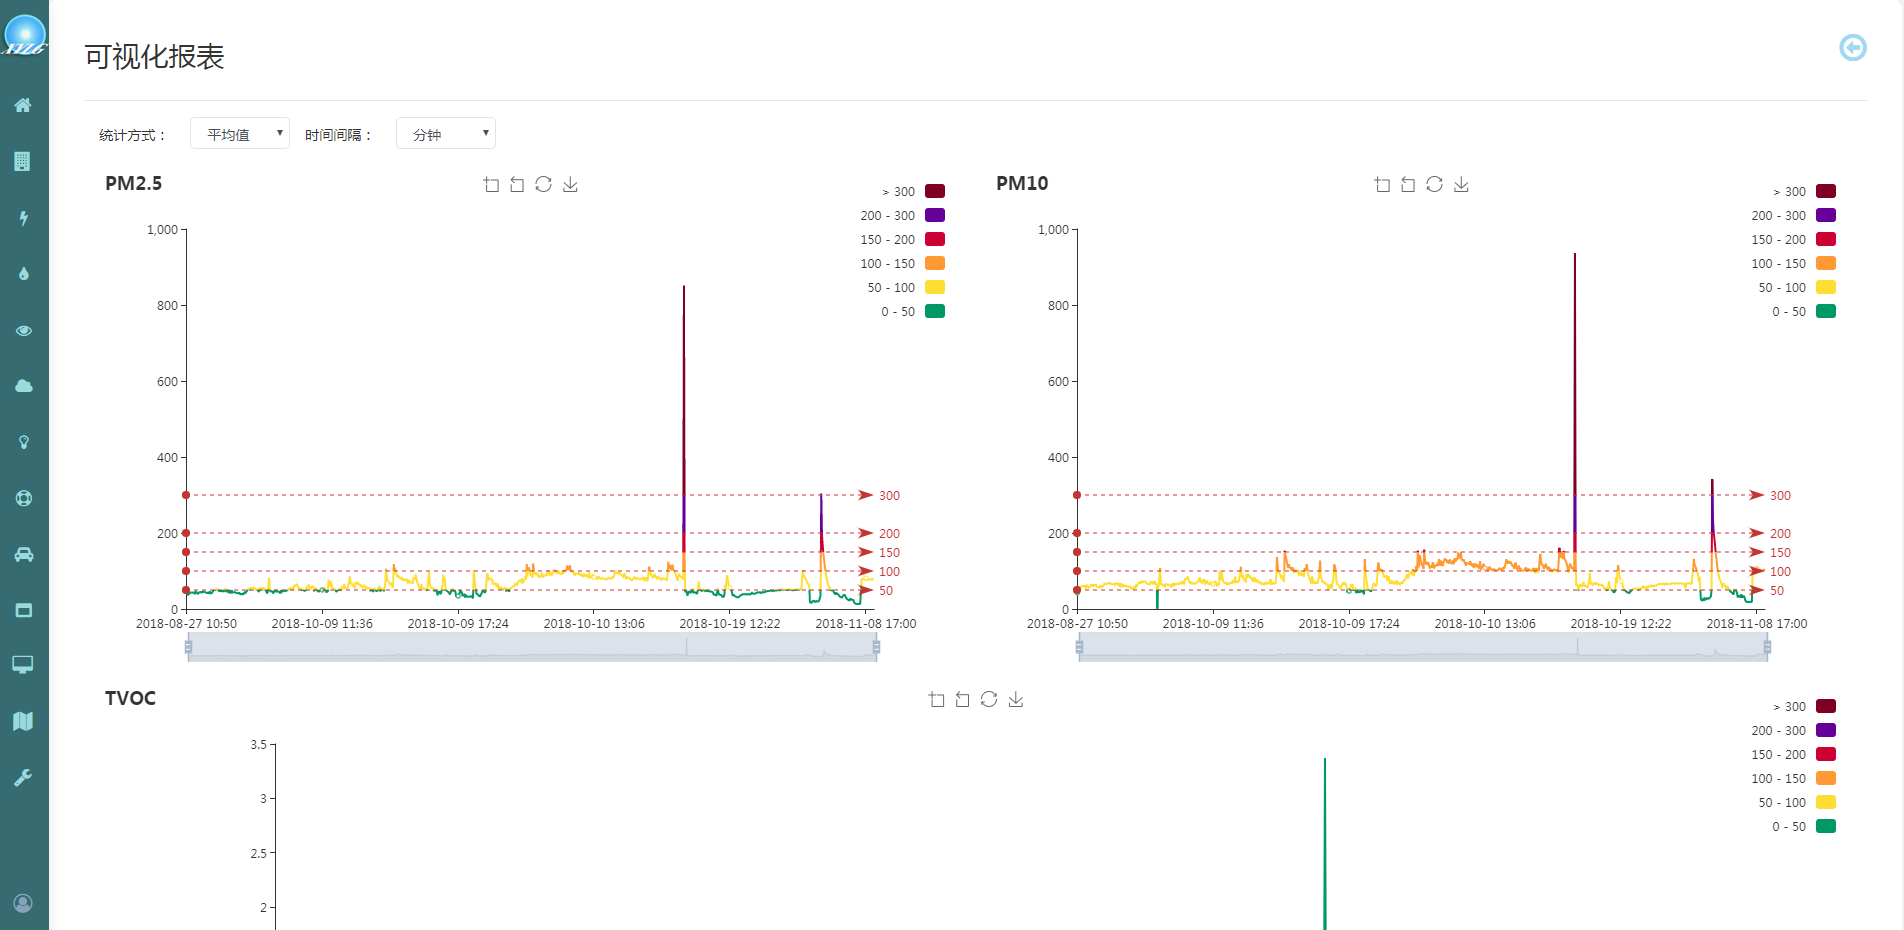The height and width of the screenshot is (930, 1904).
Task: Restore the PM2.5 chart to default
Action: [543, 184]
